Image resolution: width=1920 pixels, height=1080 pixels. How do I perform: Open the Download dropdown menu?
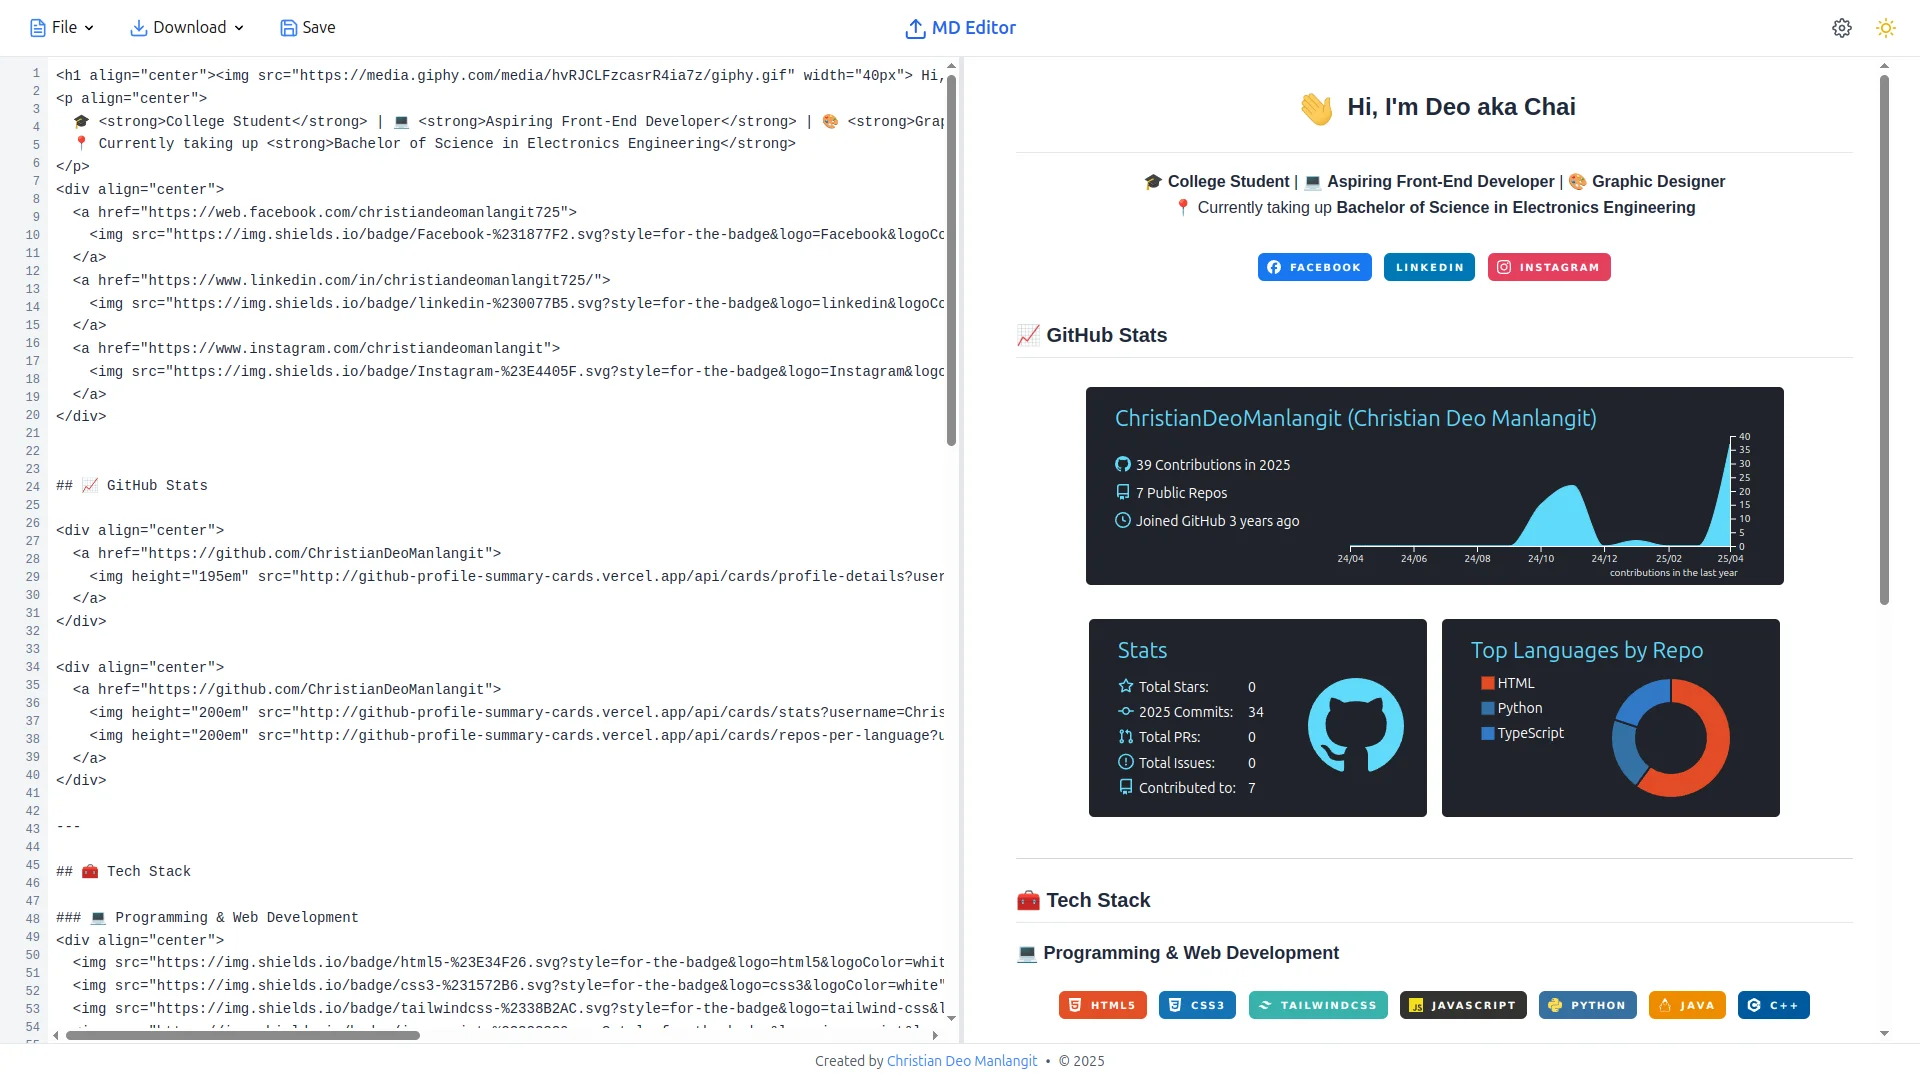[x=188, y=28]
